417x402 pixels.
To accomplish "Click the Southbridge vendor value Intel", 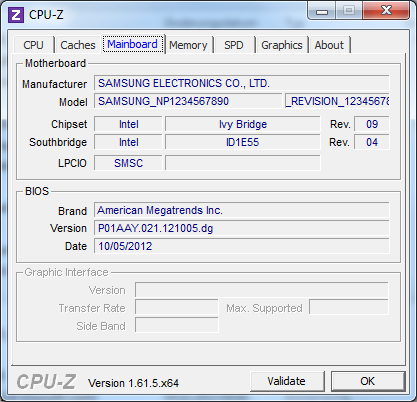I will (x=128, y=142).
